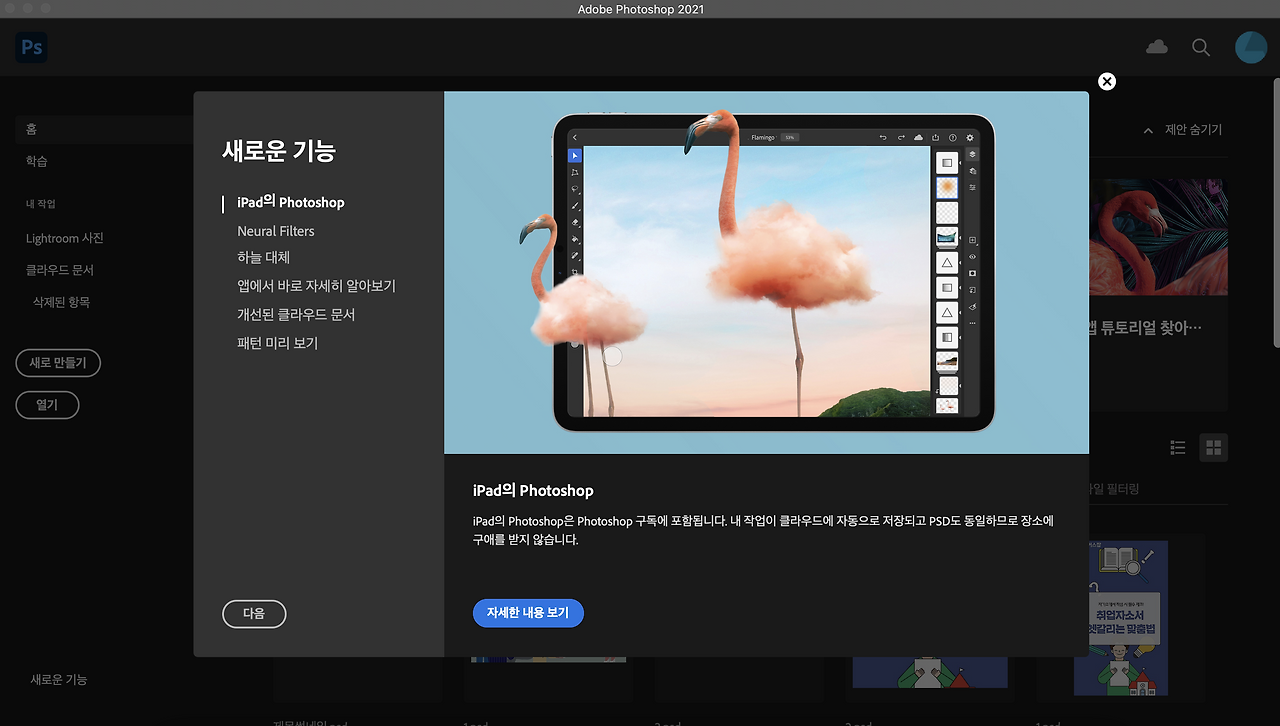Select 패턴 미리 보기 in the feature list

278,342
